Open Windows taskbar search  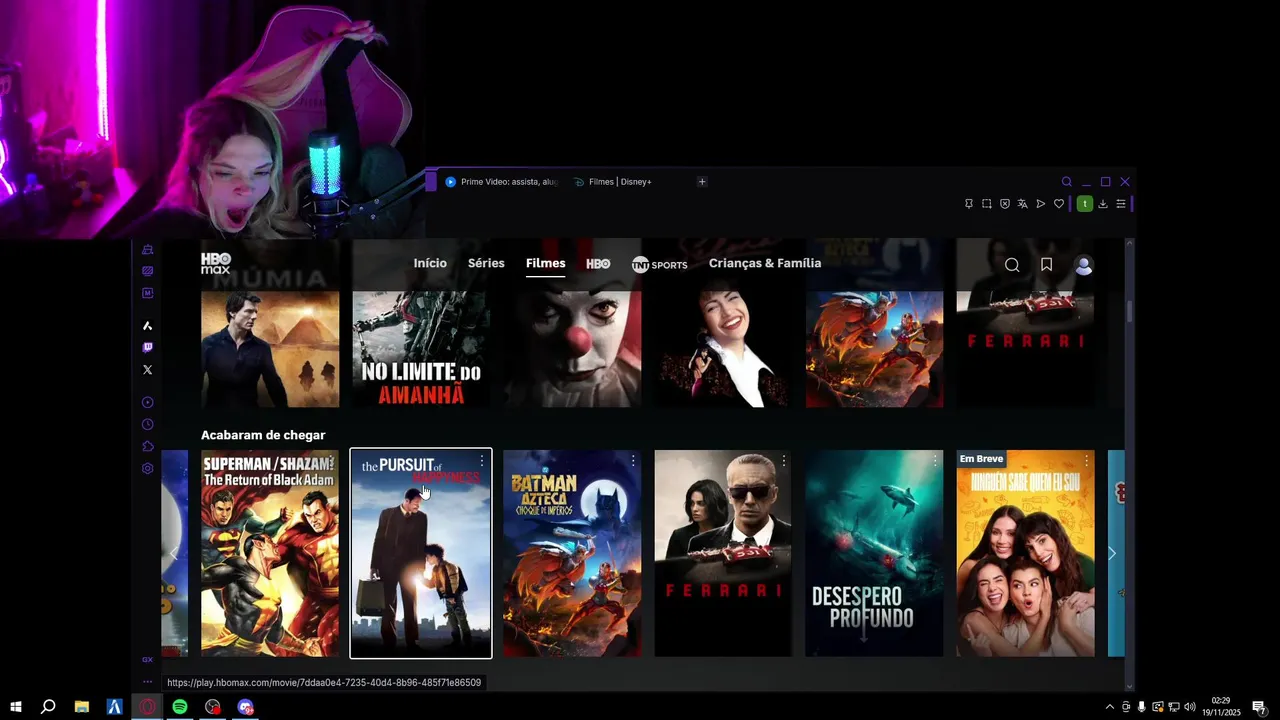click(x=47, y=707)
